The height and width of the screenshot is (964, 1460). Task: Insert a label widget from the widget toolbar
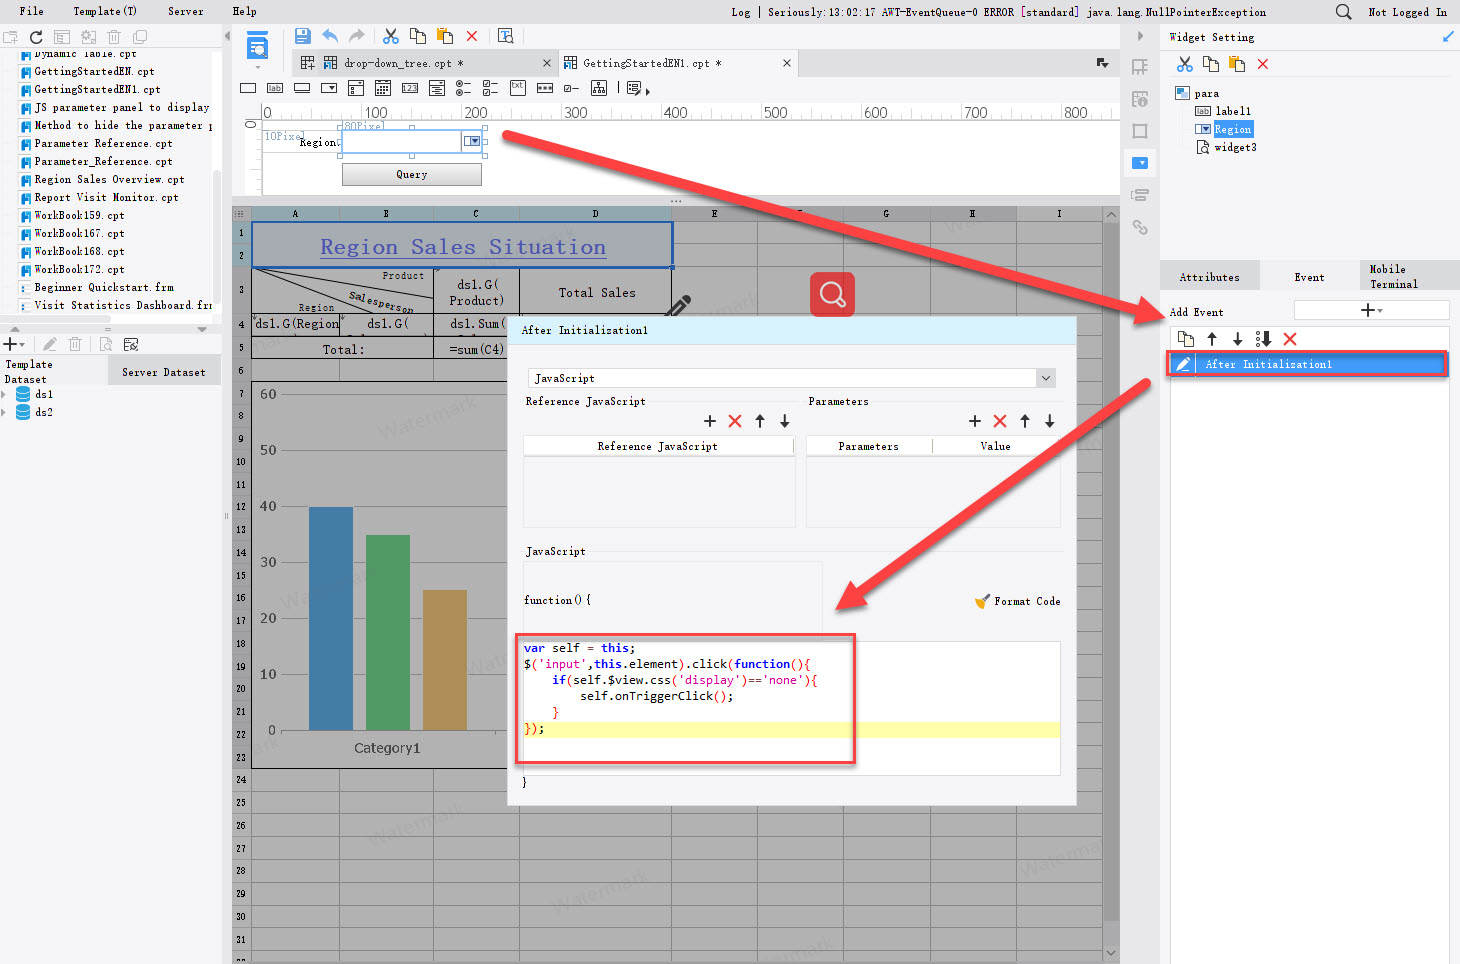click(x=275, y=88)
